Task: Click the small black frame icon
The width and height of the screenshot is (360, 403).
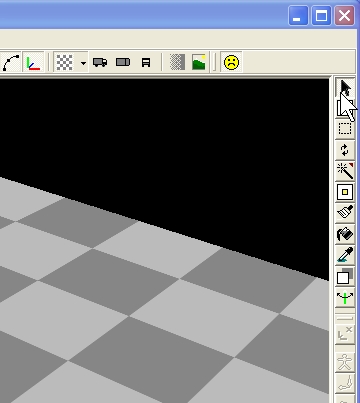Action: [x=146, y=62]
